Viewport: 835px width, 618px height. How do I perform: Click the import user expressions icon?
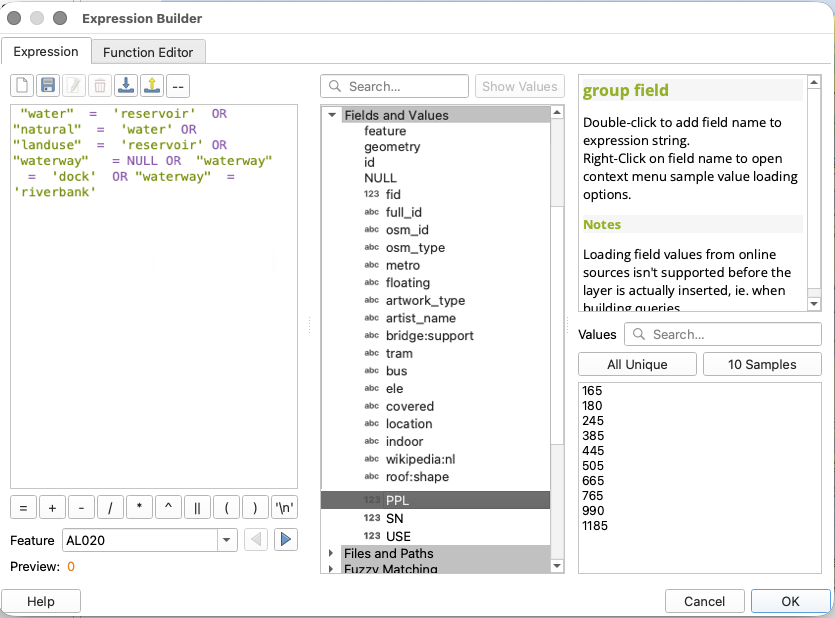(126, 86)
